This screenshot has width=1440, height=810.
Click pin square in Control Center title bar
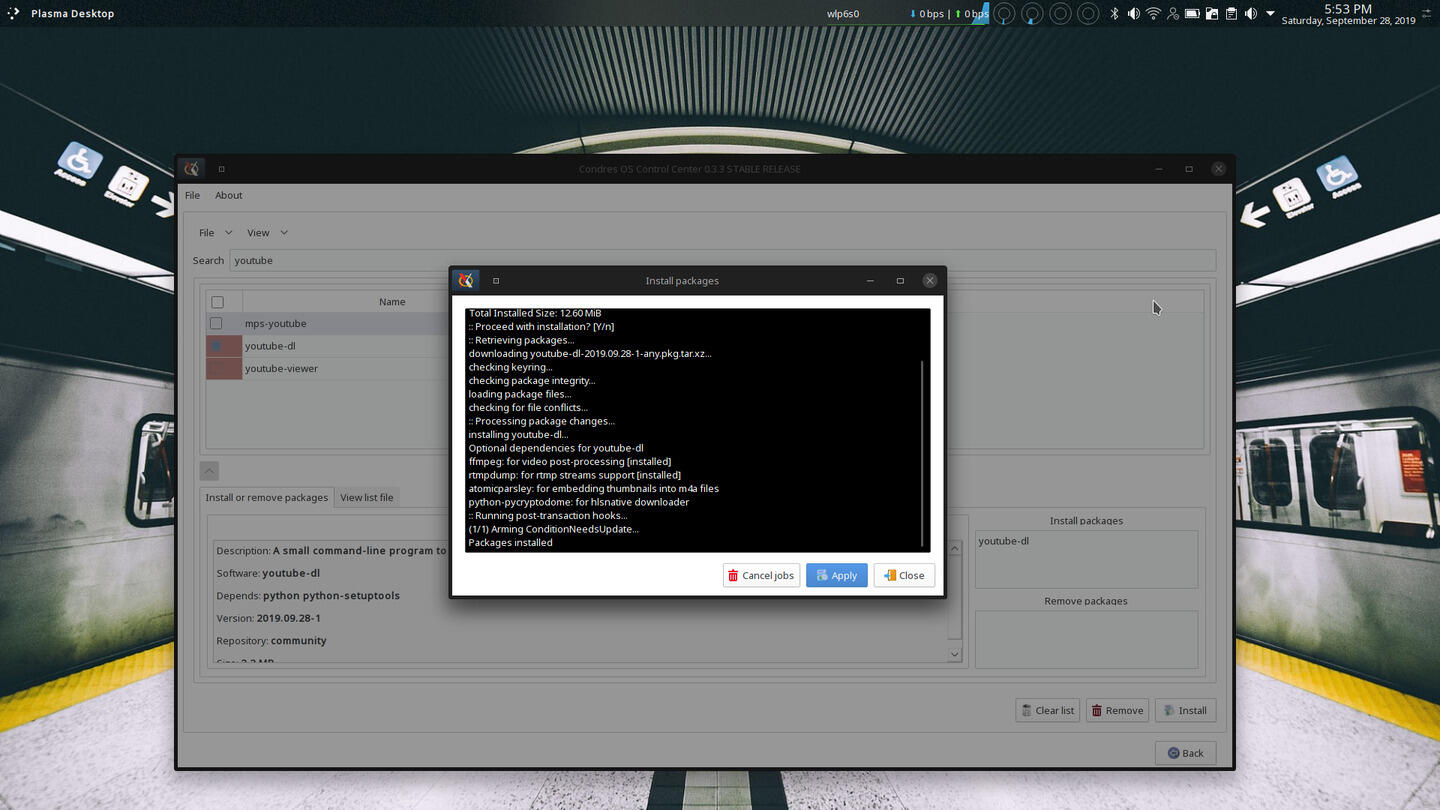(x=221, y=169)
